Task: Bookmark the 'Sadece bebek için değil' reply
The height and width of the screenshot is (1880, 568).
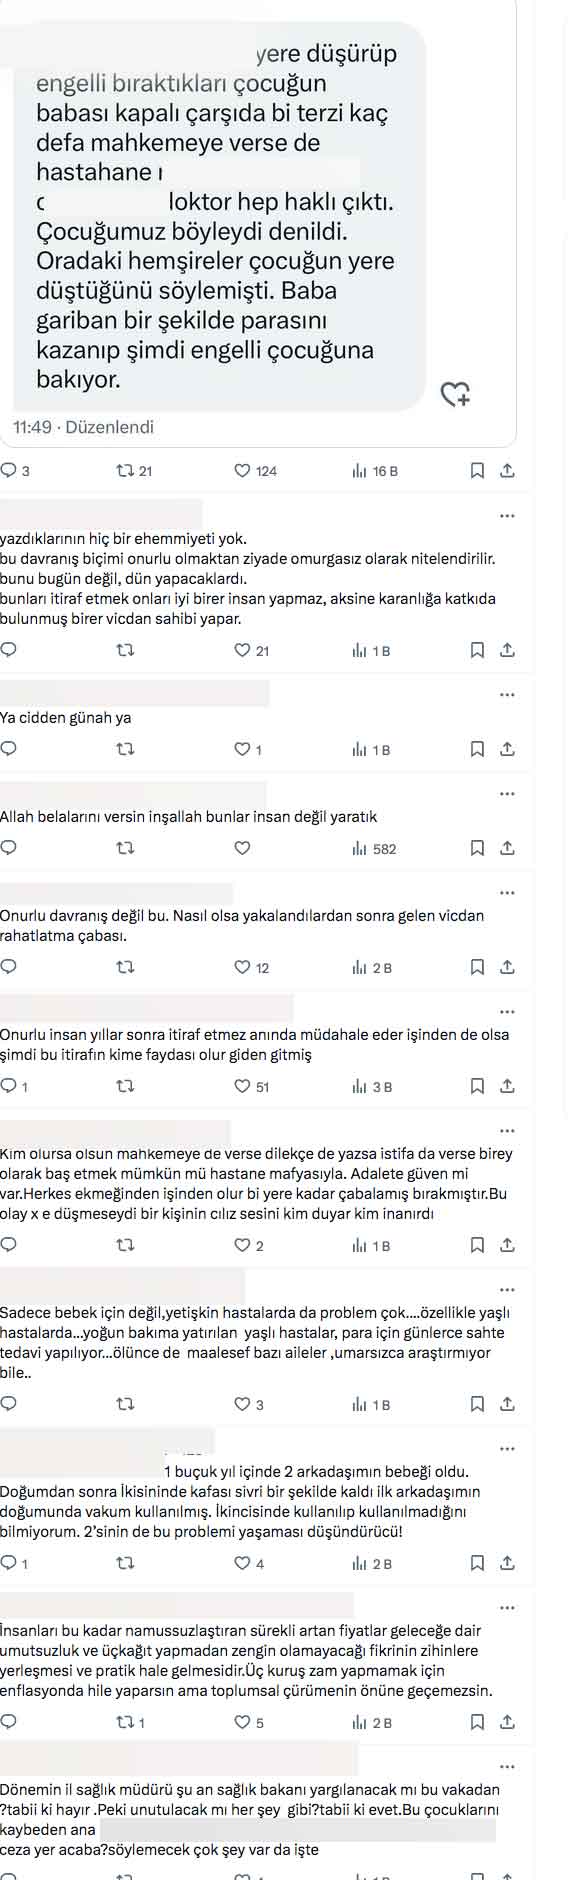Action: click(x=477, y=1405)
